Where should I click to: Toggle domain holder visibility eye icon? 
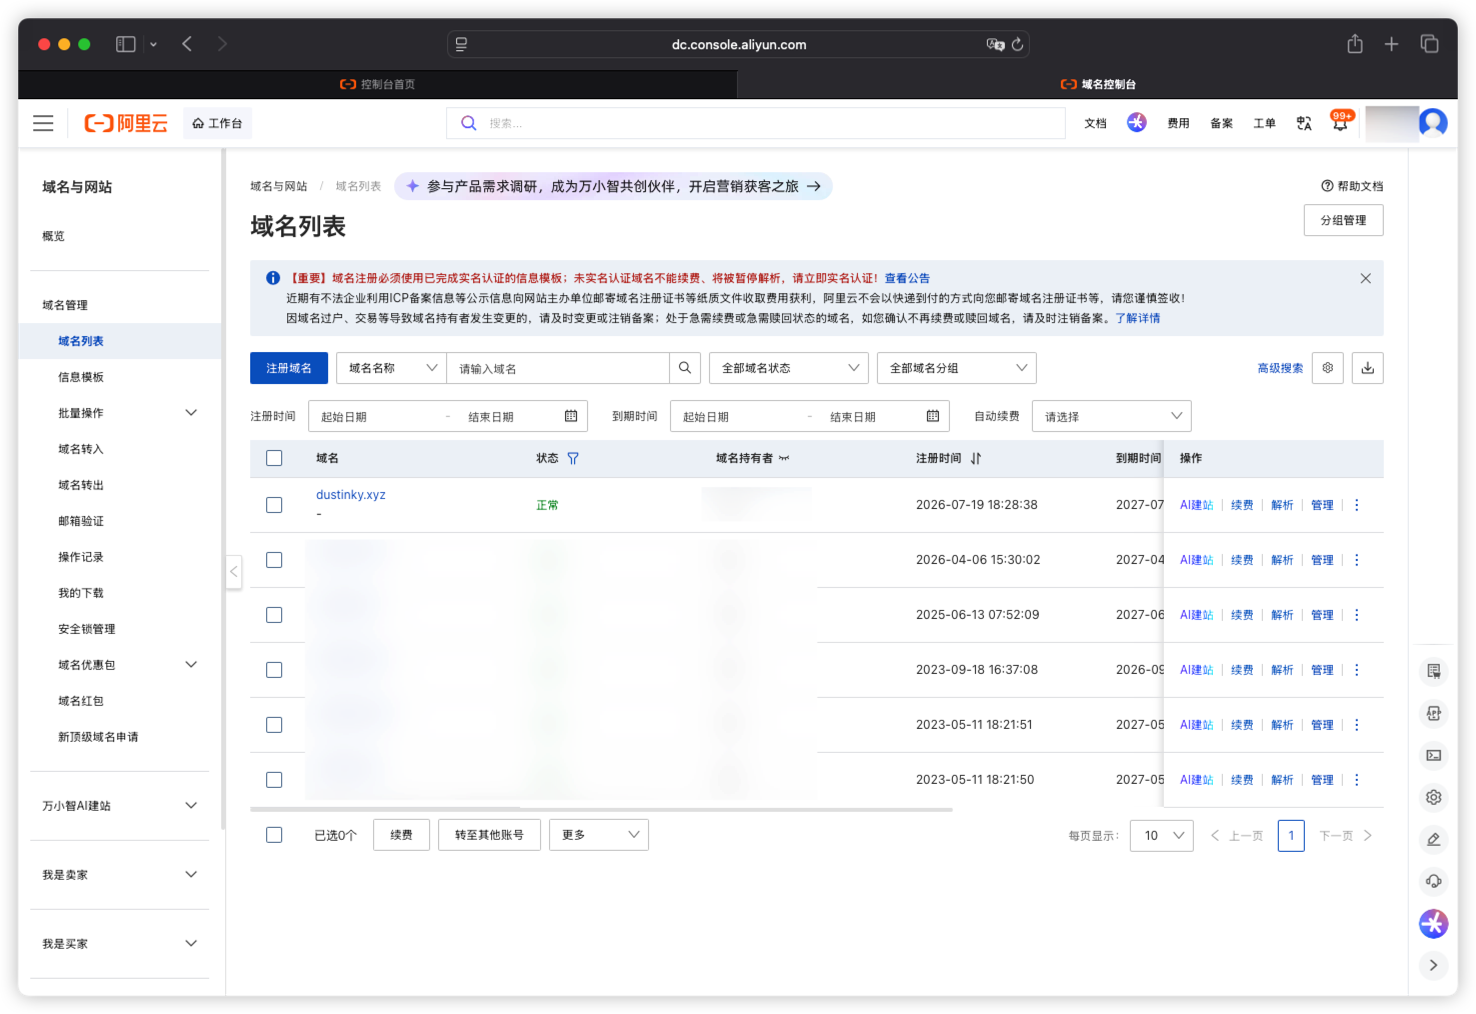(784, 458)
